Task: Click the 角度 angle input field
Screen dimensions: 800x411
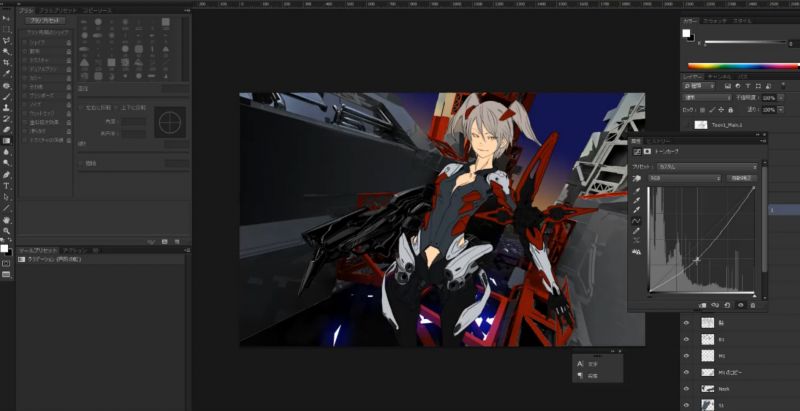Action: [x=134, y=122]
